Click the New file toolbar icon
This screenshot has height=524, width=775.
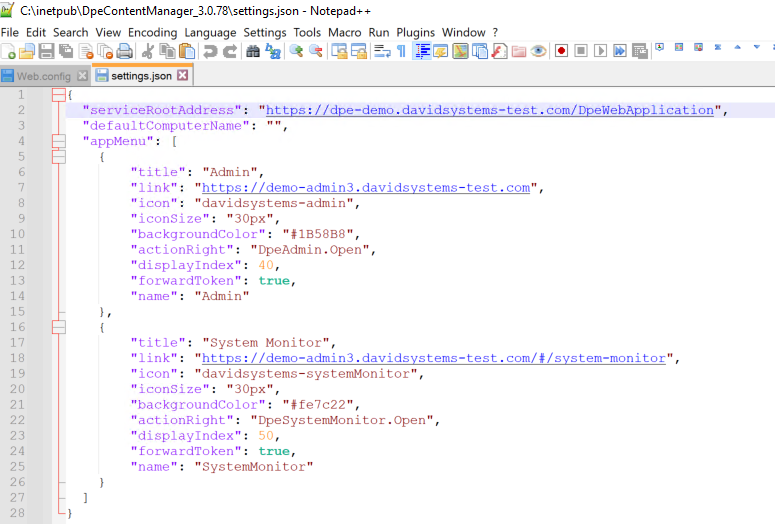8,51
